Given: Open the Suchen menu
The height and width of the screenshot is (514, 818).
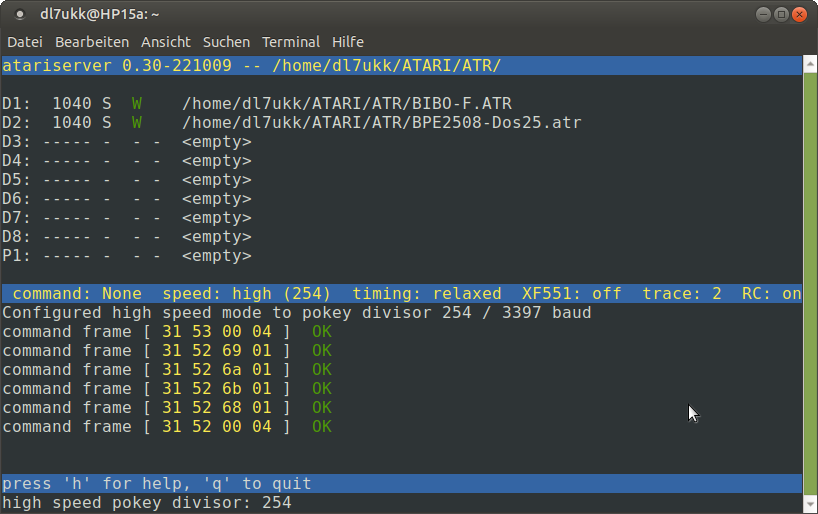Looking at the screenshot, I should click(226, 42).
